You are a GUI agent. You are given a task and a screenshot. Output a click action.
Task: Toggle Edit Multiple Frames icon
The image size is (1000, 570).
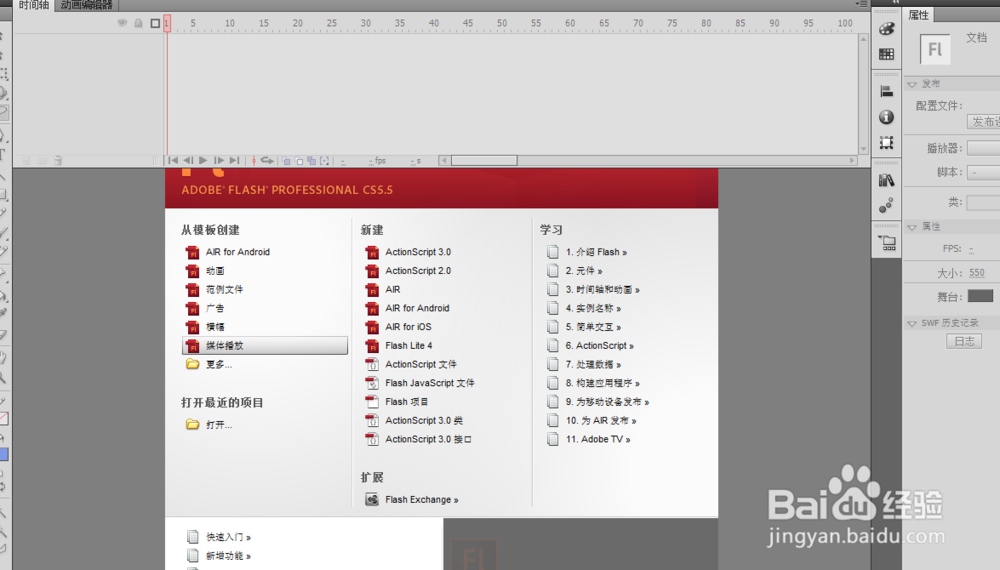312,161
